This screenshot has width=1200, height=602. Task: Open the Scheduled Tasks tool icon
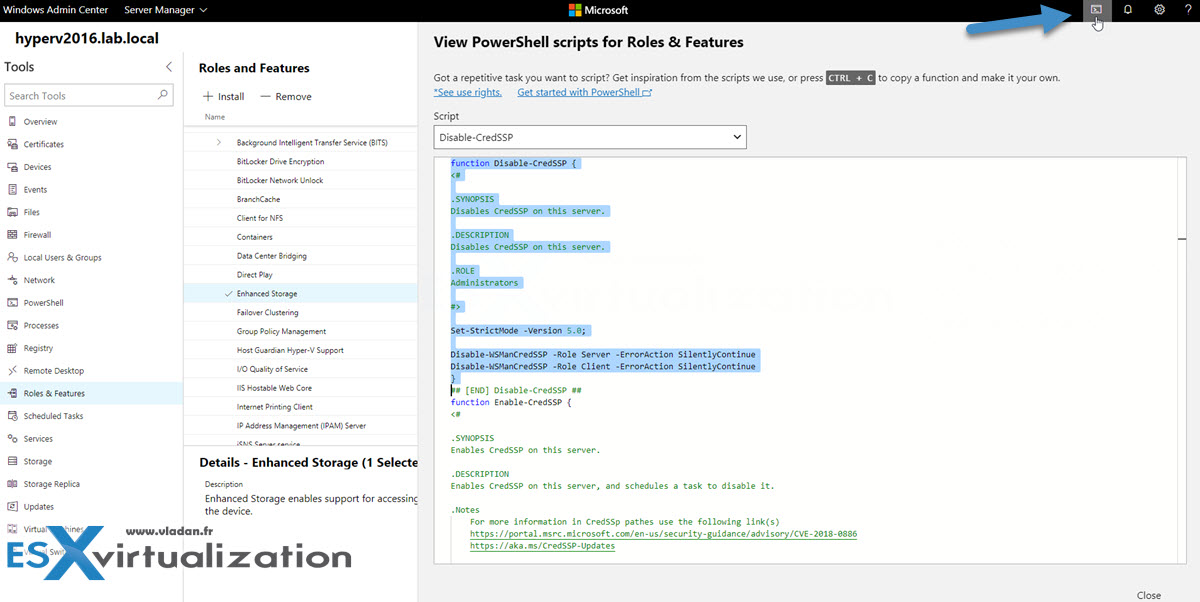tap(13, 416)
